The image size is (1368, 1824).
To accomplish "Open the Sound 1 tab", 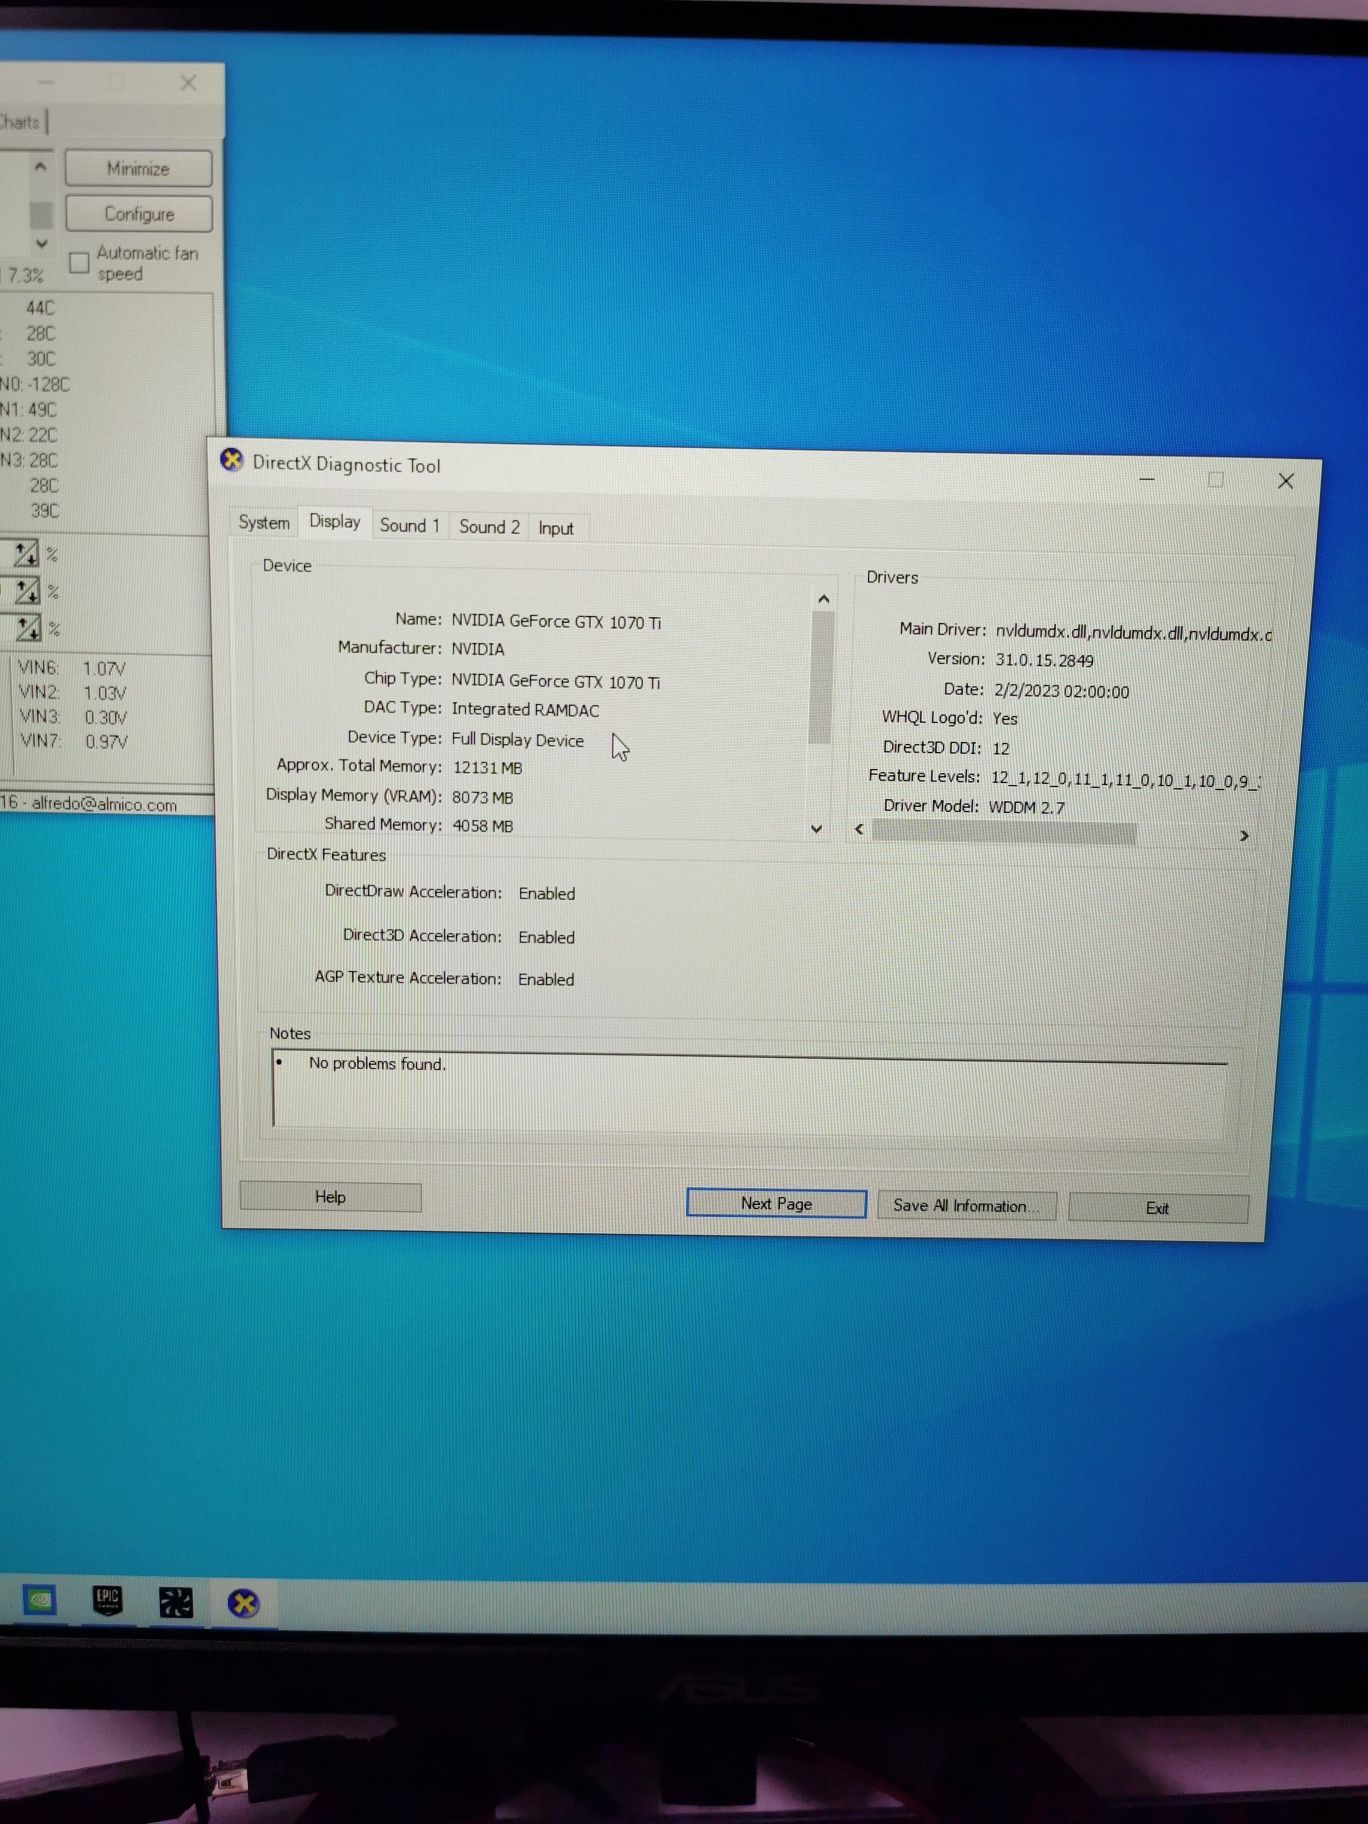I will [x=410, y=526].
